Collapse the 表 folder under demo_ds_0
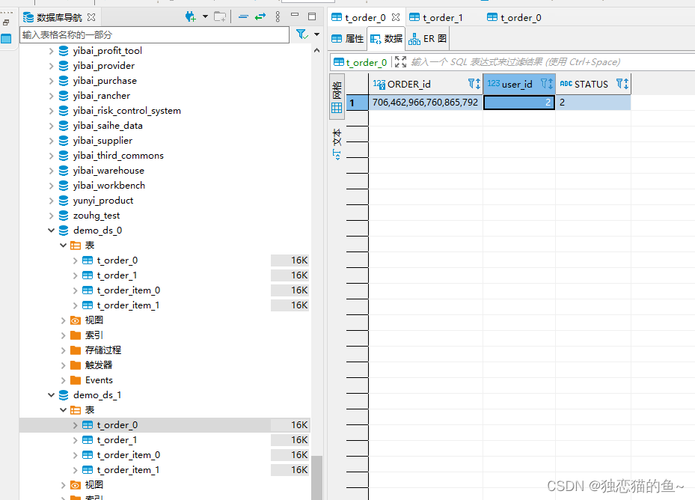Image resolution: width=695 pixels, height=500 pixels. pyautogui.click(x=63, y=246)
